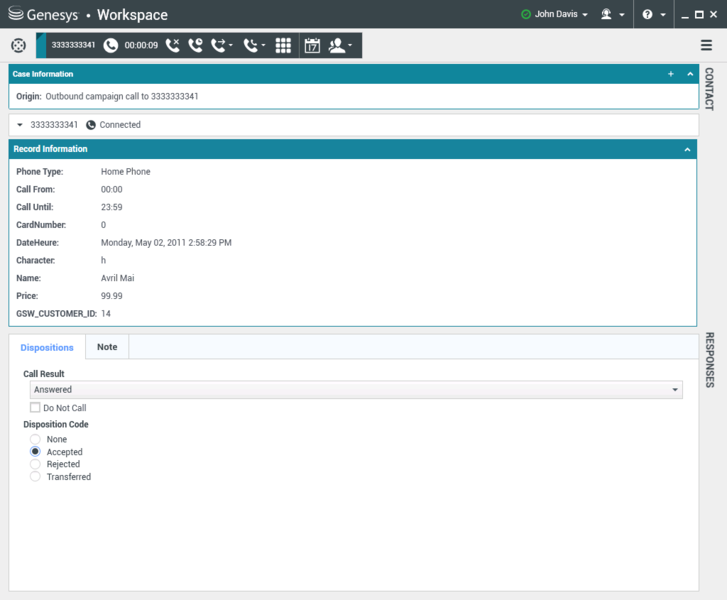Click the Call From value 00:00
727x600 pixels.
(112, 189)
